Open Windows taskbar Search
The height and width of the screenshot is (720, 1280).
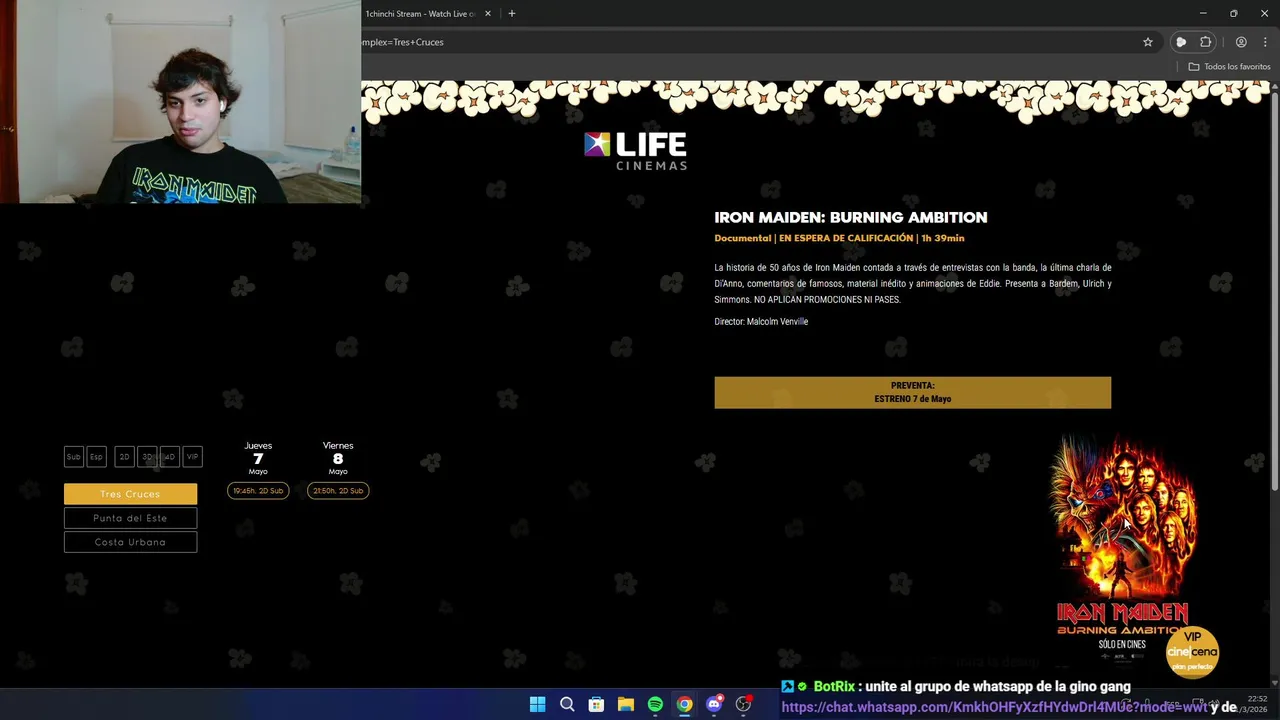point(567,704)
